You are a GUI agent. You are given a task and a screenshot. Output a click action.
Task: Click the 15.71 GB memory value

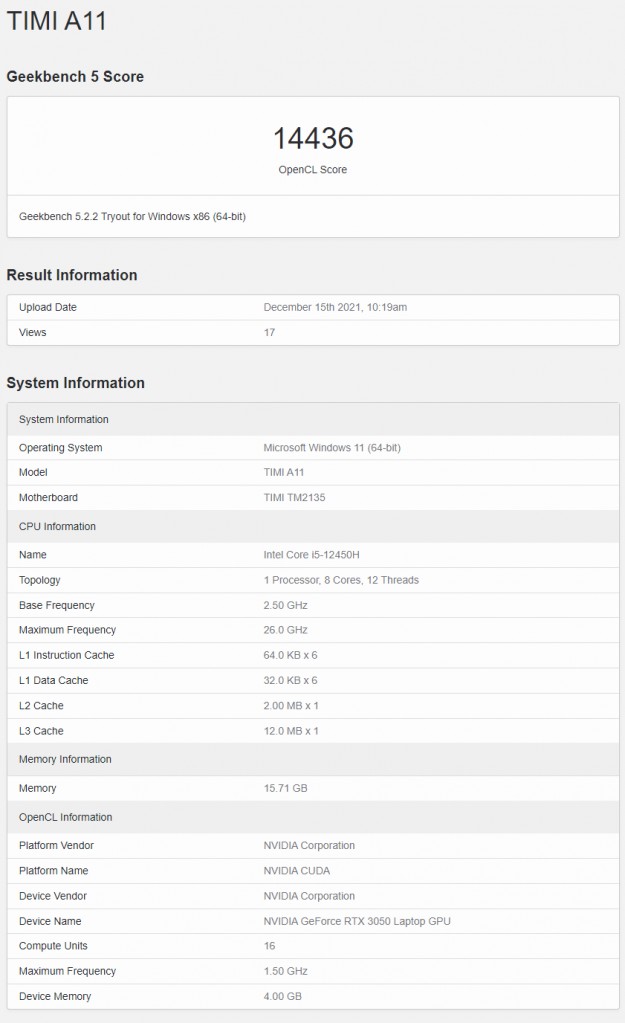[285, 789]
